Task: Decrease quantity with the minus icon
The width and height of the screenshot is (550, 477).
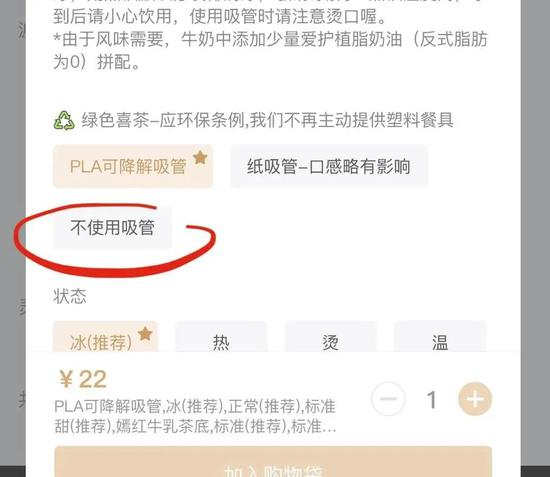Action: (388, 399)
